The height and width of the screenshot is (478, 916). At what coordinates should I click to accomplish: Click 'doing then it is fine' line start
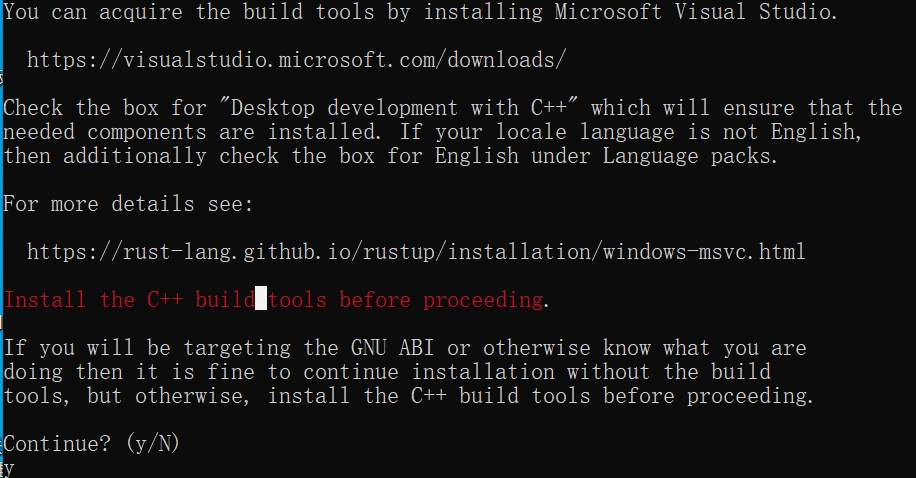coord(147,372)
